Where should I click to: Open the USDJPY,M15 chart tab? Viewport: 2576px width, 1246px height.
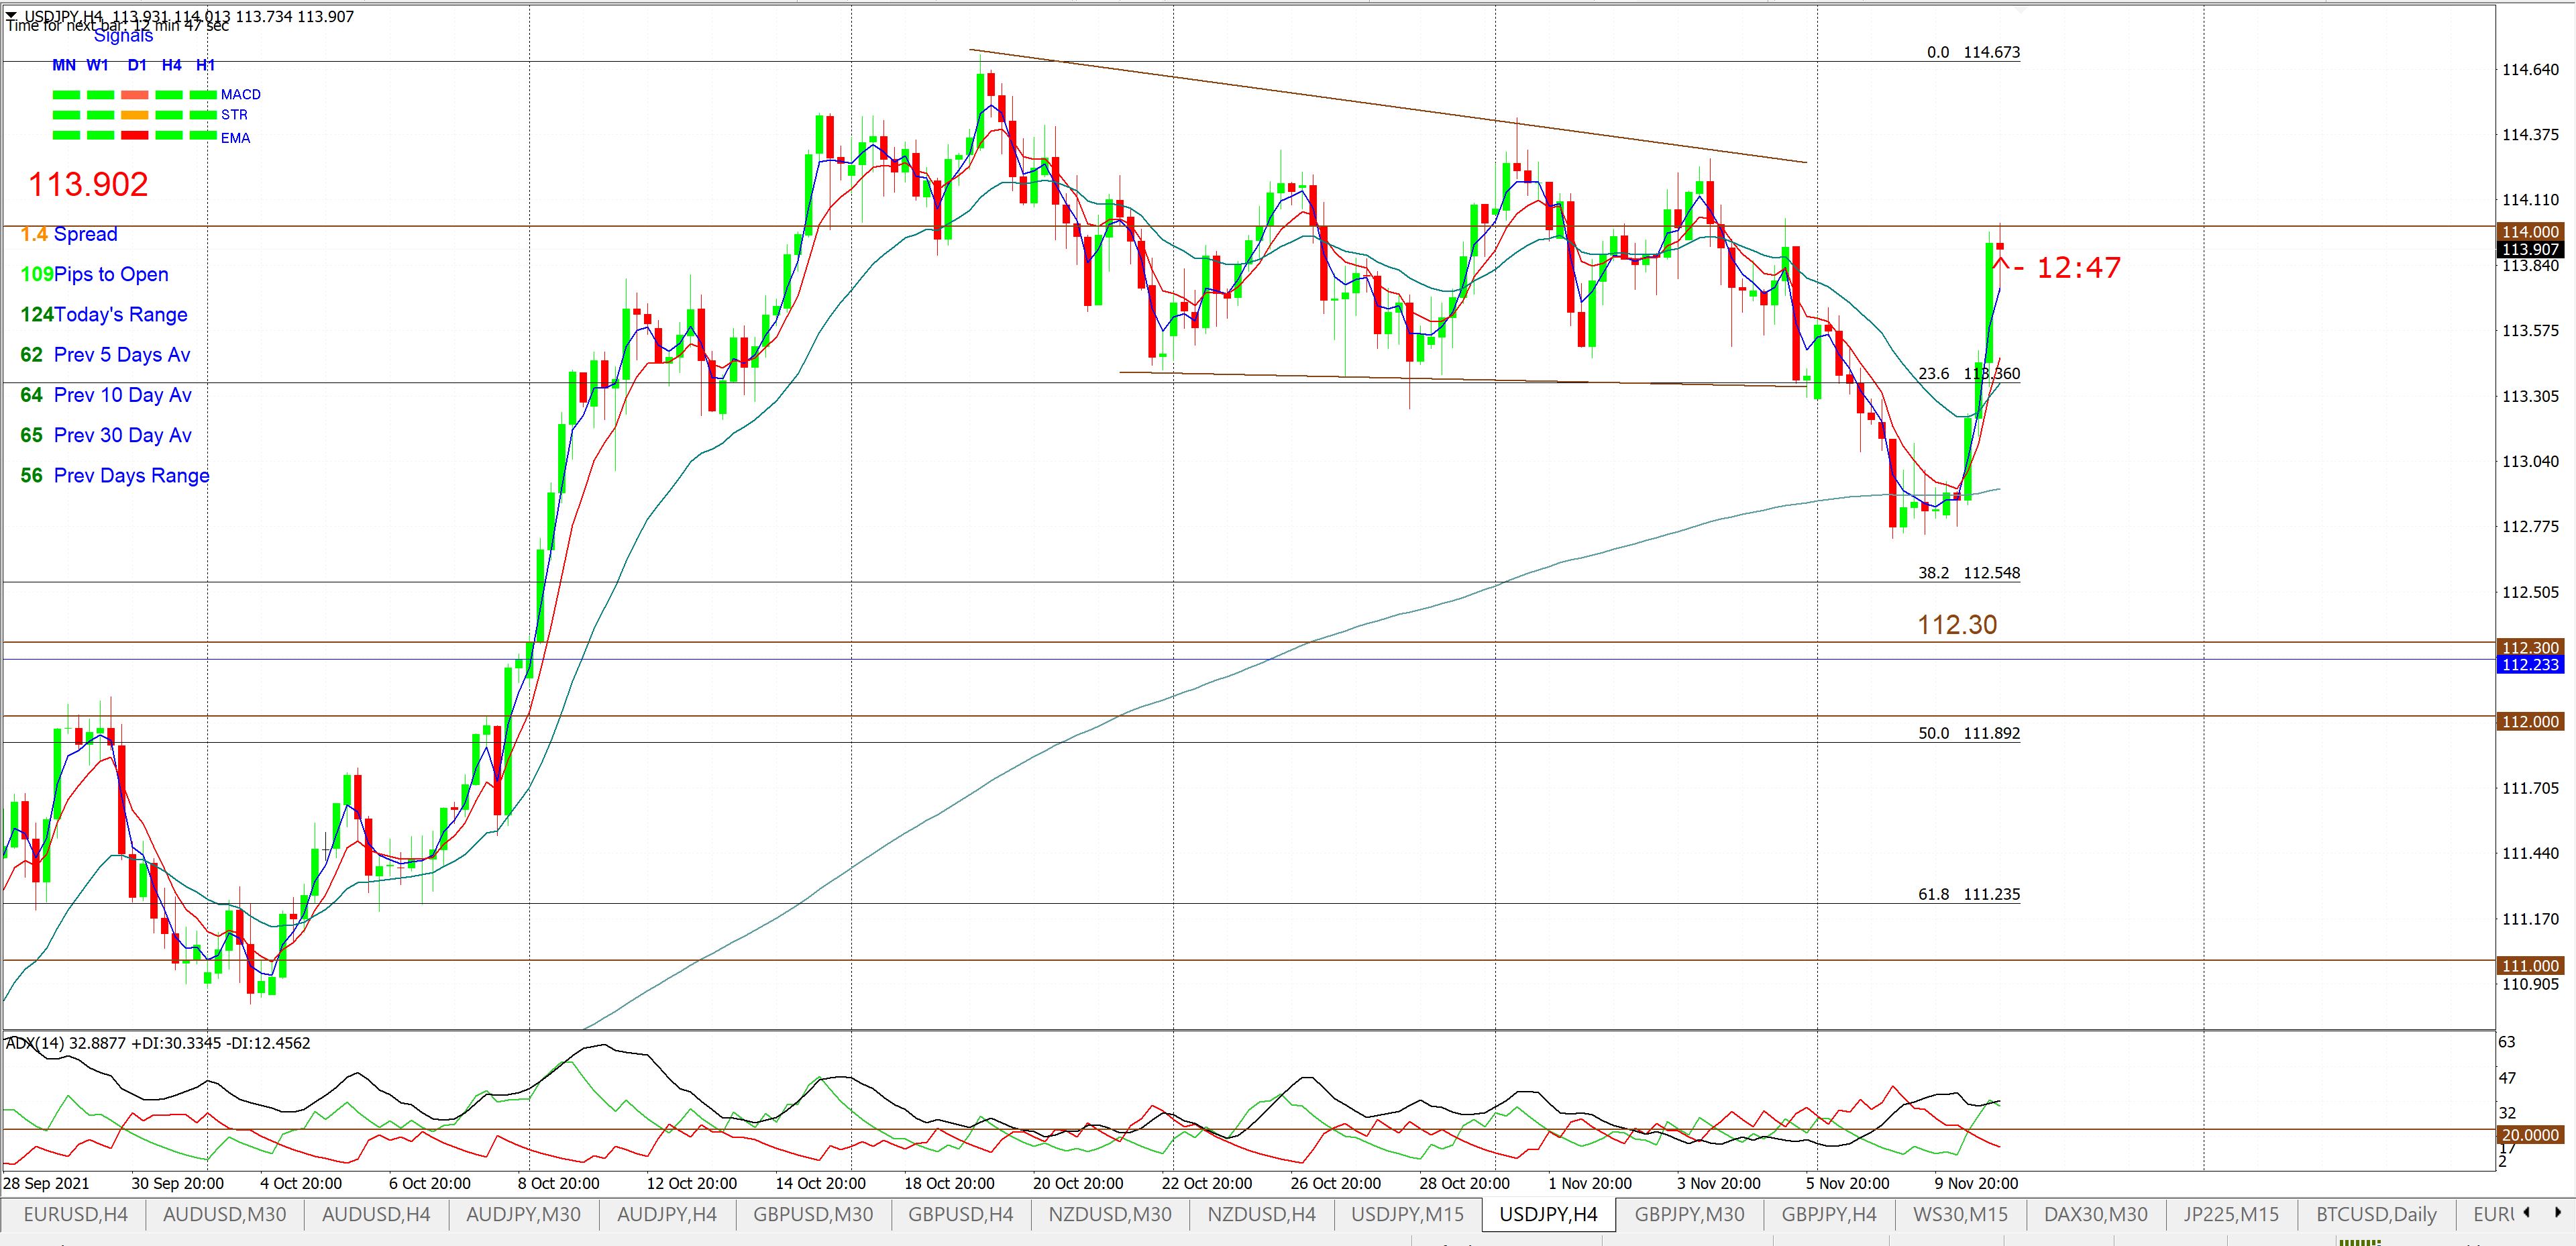(x=1408, y=1214)
